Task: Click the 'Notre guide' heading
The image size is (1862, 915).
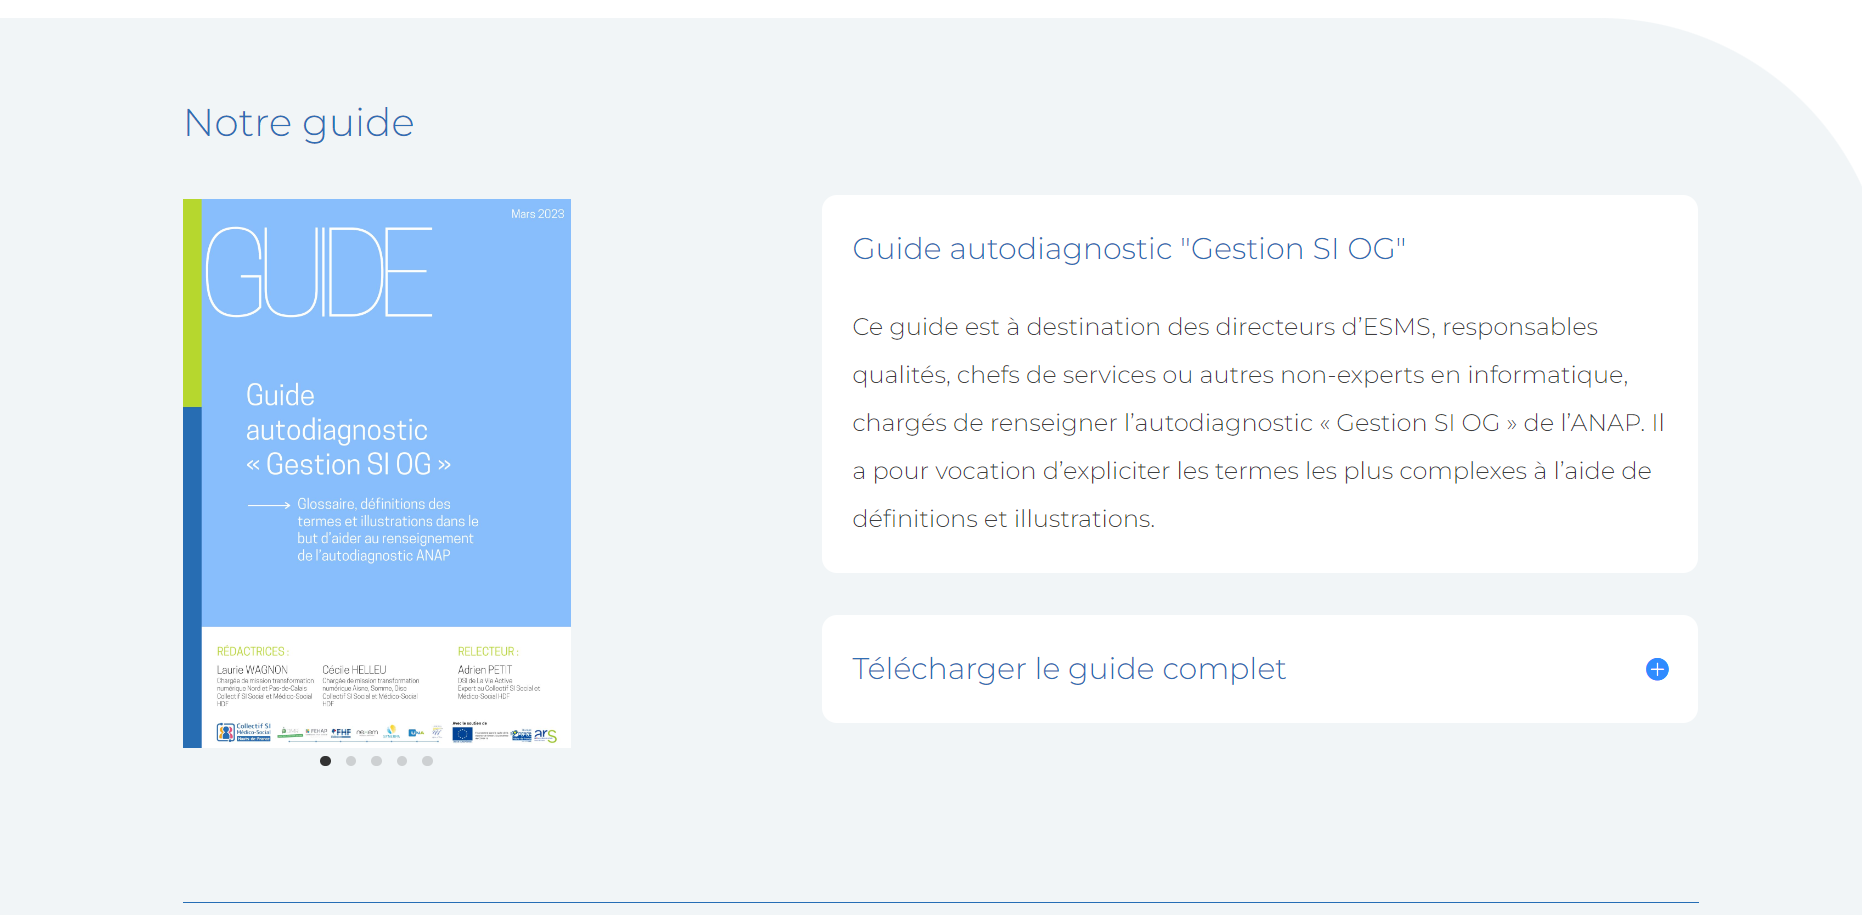Action: [x=299, y=123]
